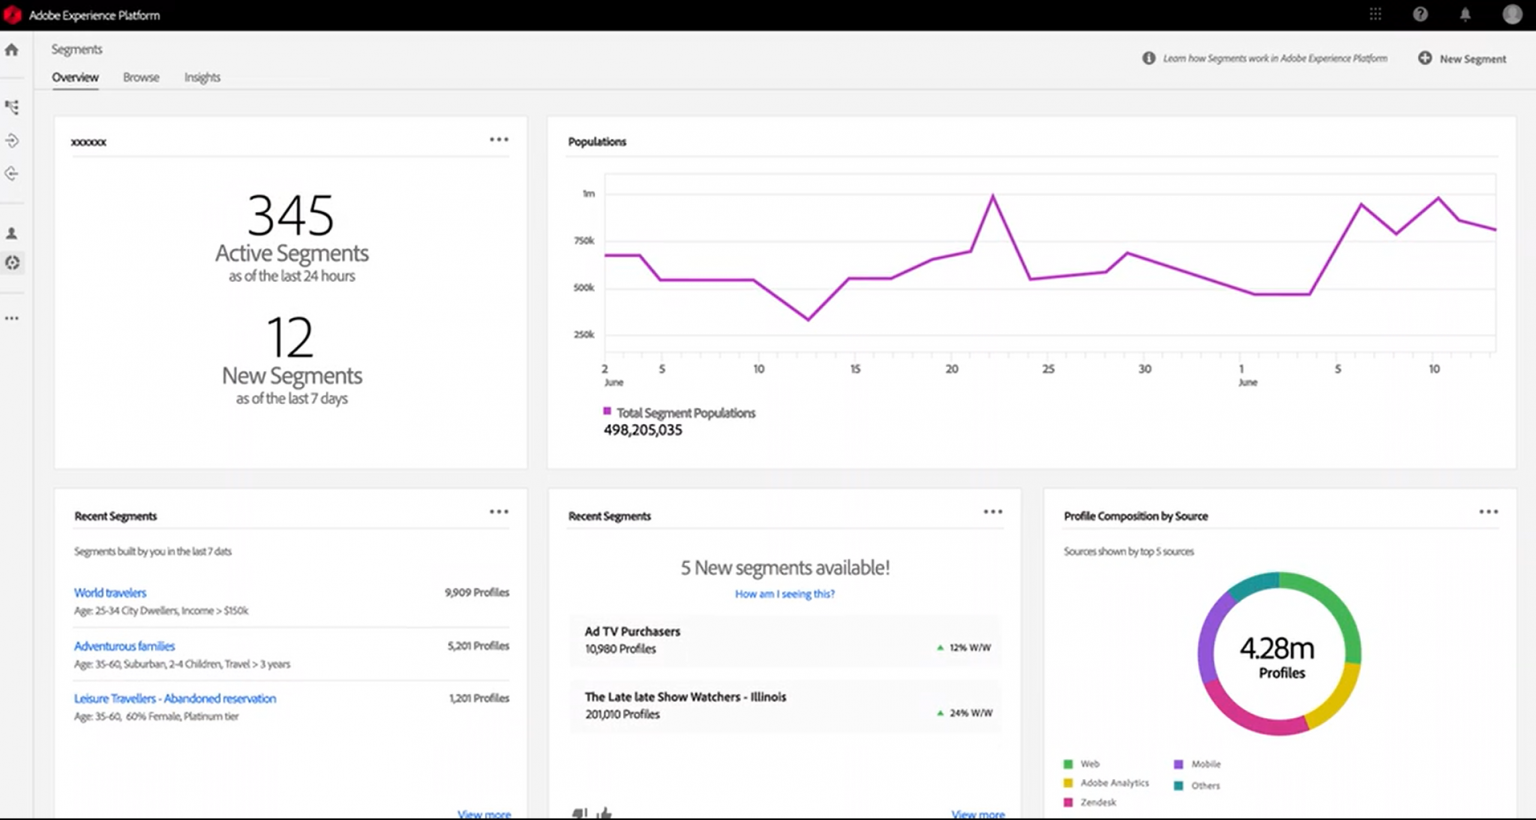Open the workflows branch icon in the sidebar
The width and height of the screenshot is (1536, 820).
pyautogui.click(x=12, y=106)
